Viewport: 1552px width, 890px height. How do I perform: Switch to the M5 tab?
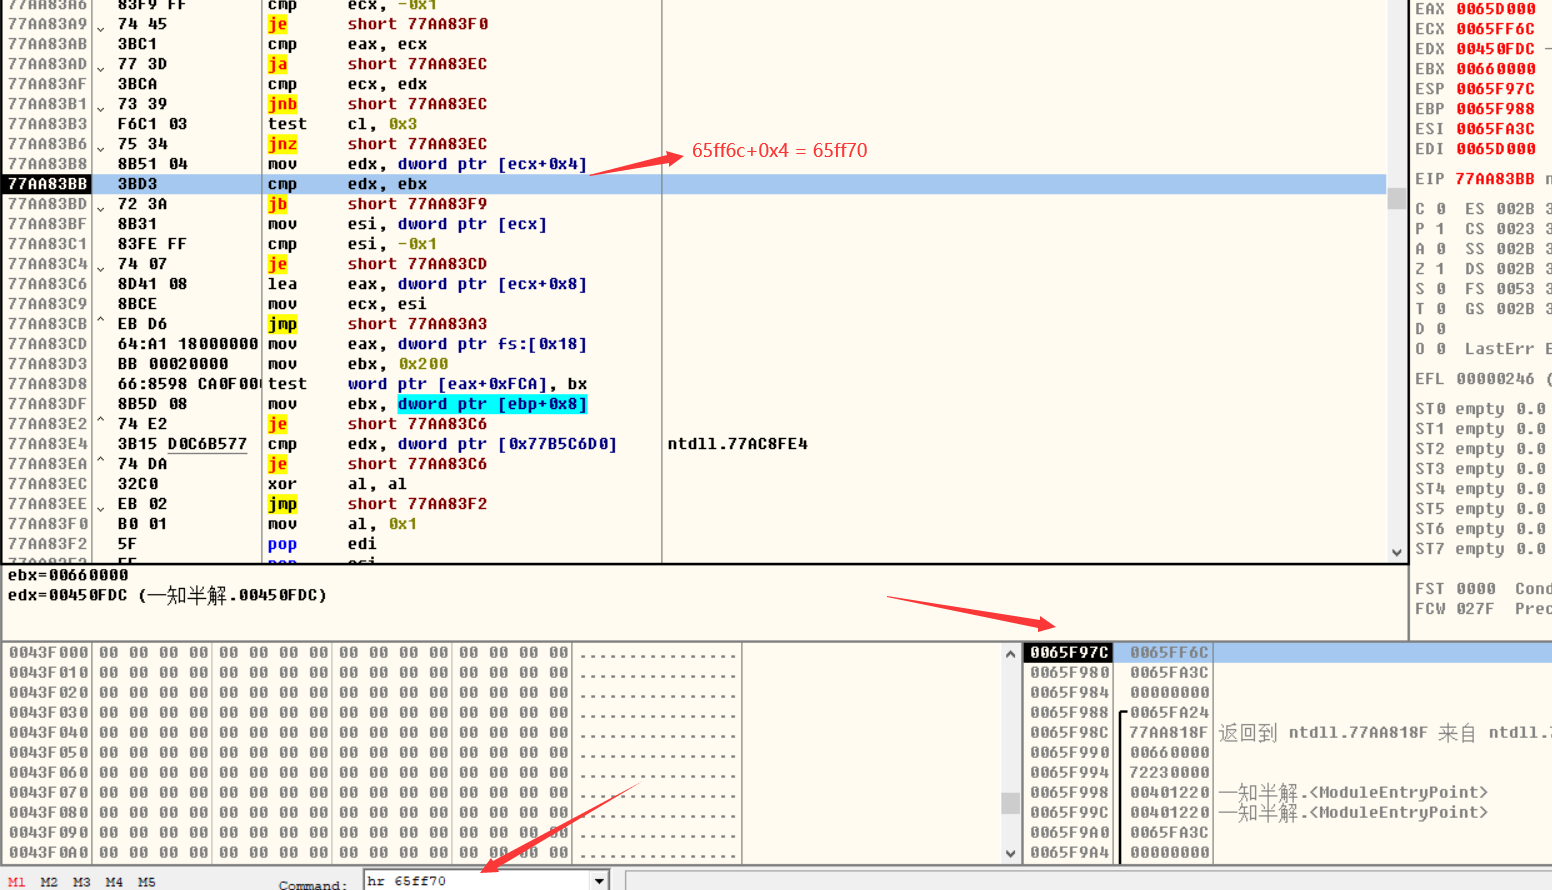tap(147, 882)
